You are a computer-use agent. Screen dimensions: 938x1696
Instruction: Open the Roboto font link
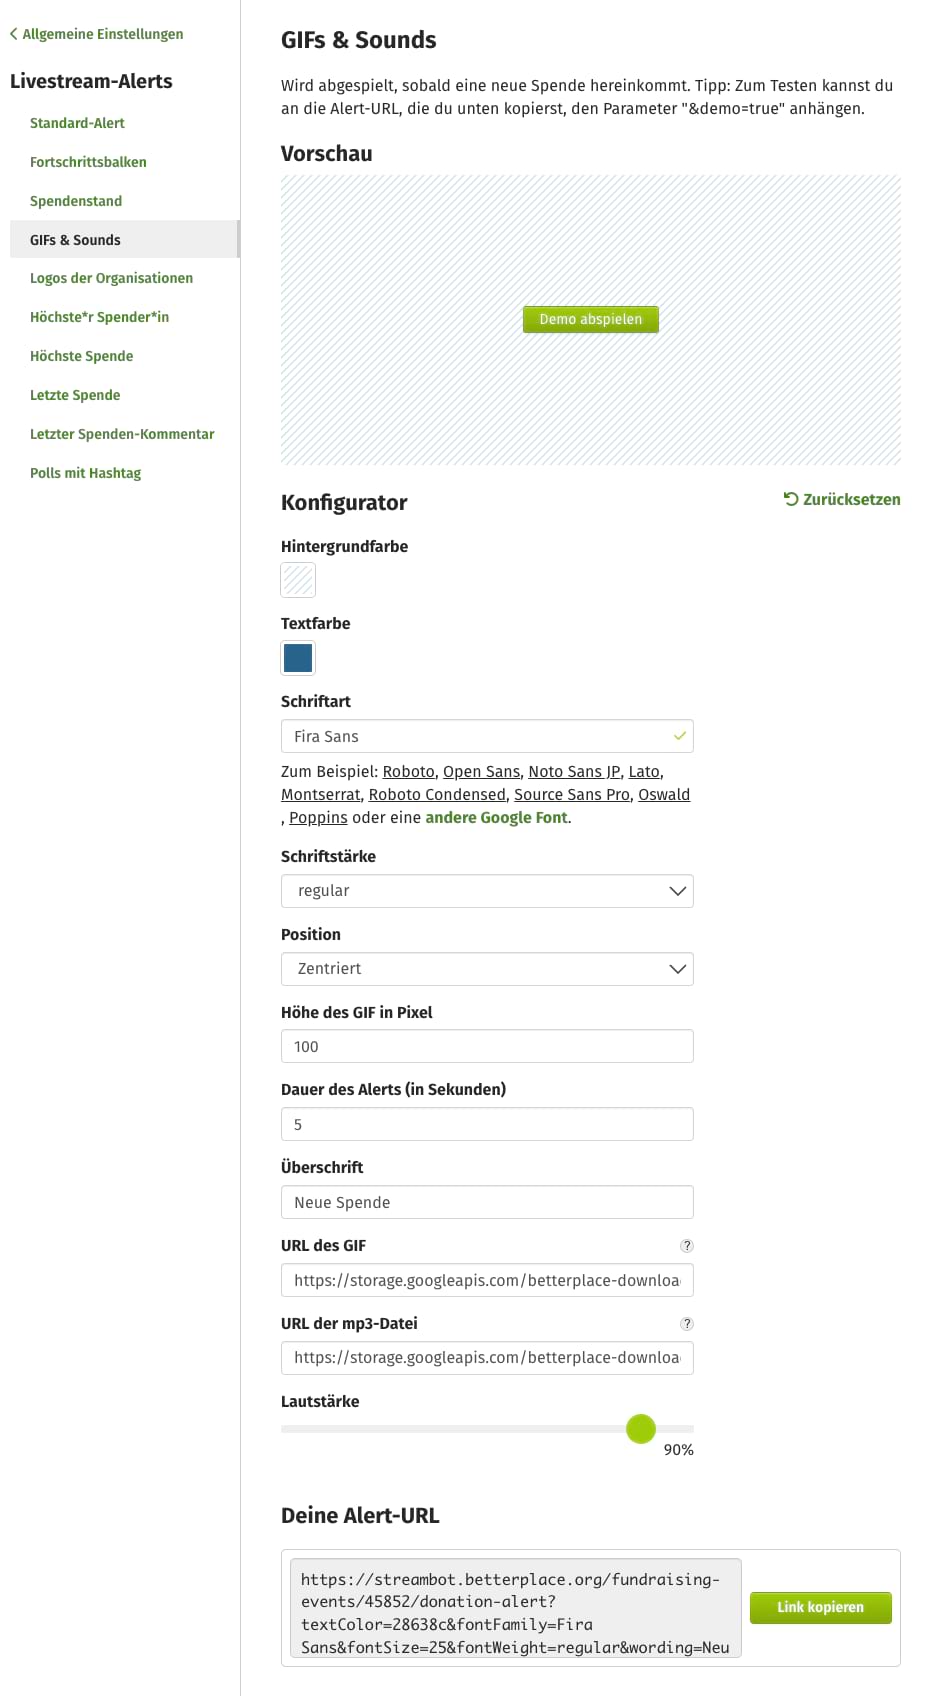click(408, 771)
